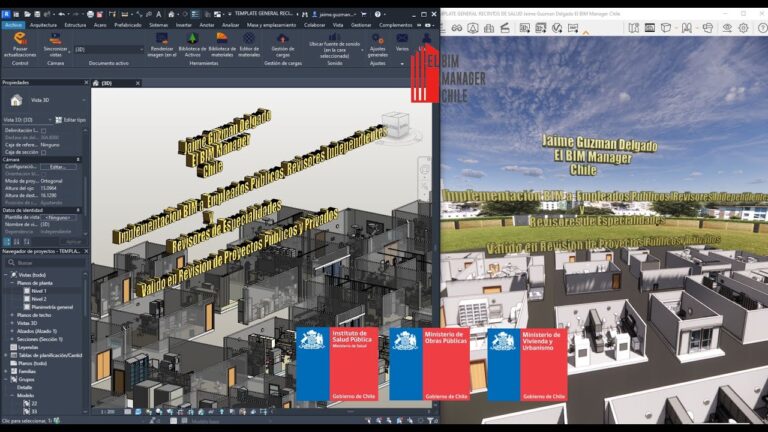Collapse Planos de planta node
The height and width of the screenshot is (432, 768).
pyautogui.click(x=12, y=283)
